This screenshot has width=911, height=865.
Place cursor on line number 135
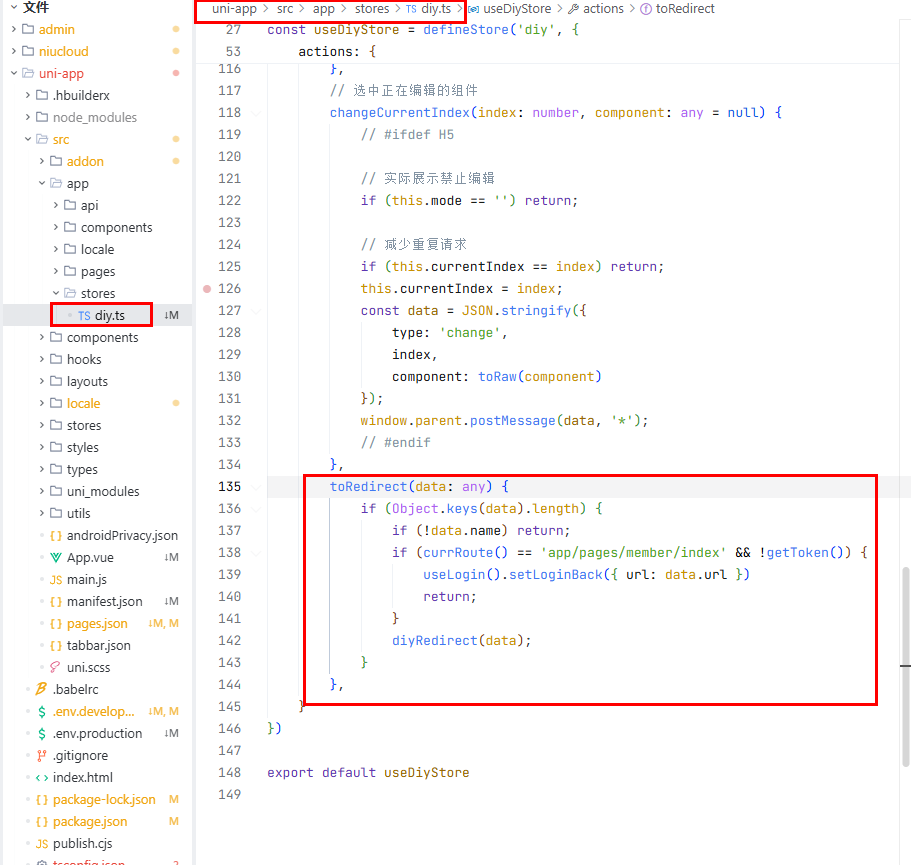click(229, 486)
